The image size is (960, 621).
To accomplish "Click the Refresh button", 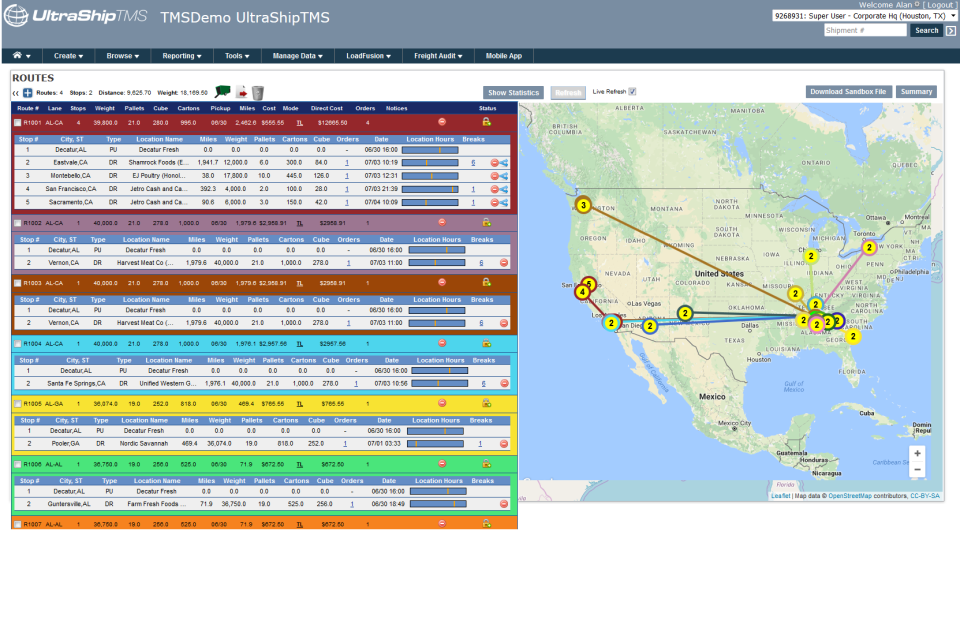I will click(x=568, y=92).
